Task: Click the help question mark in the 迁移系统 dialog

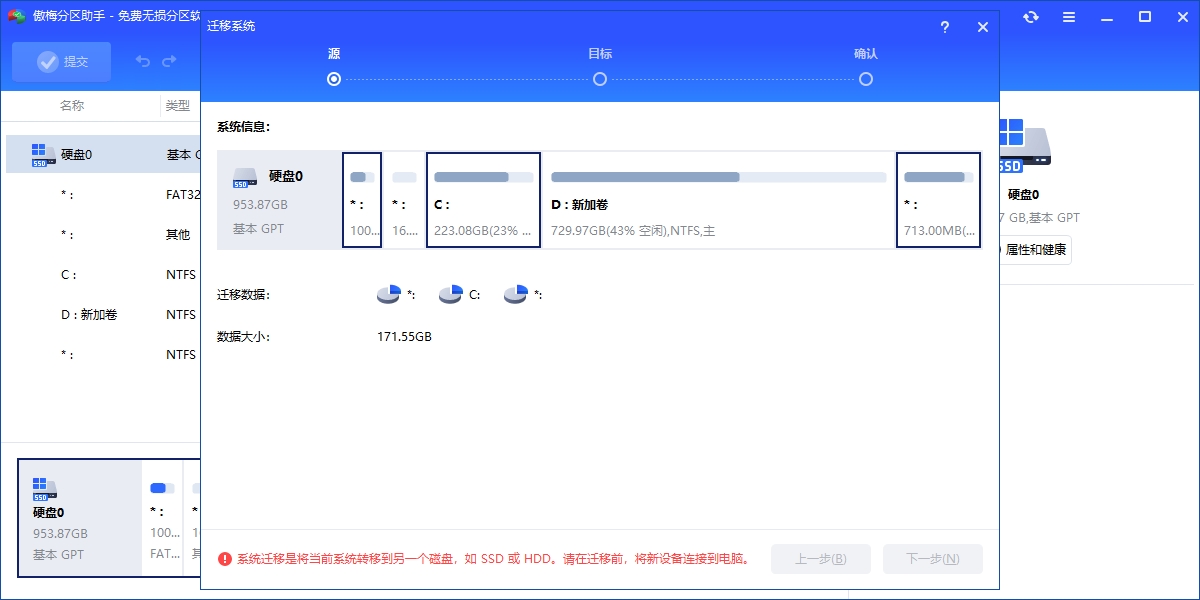Action: (x=944, y=27)
